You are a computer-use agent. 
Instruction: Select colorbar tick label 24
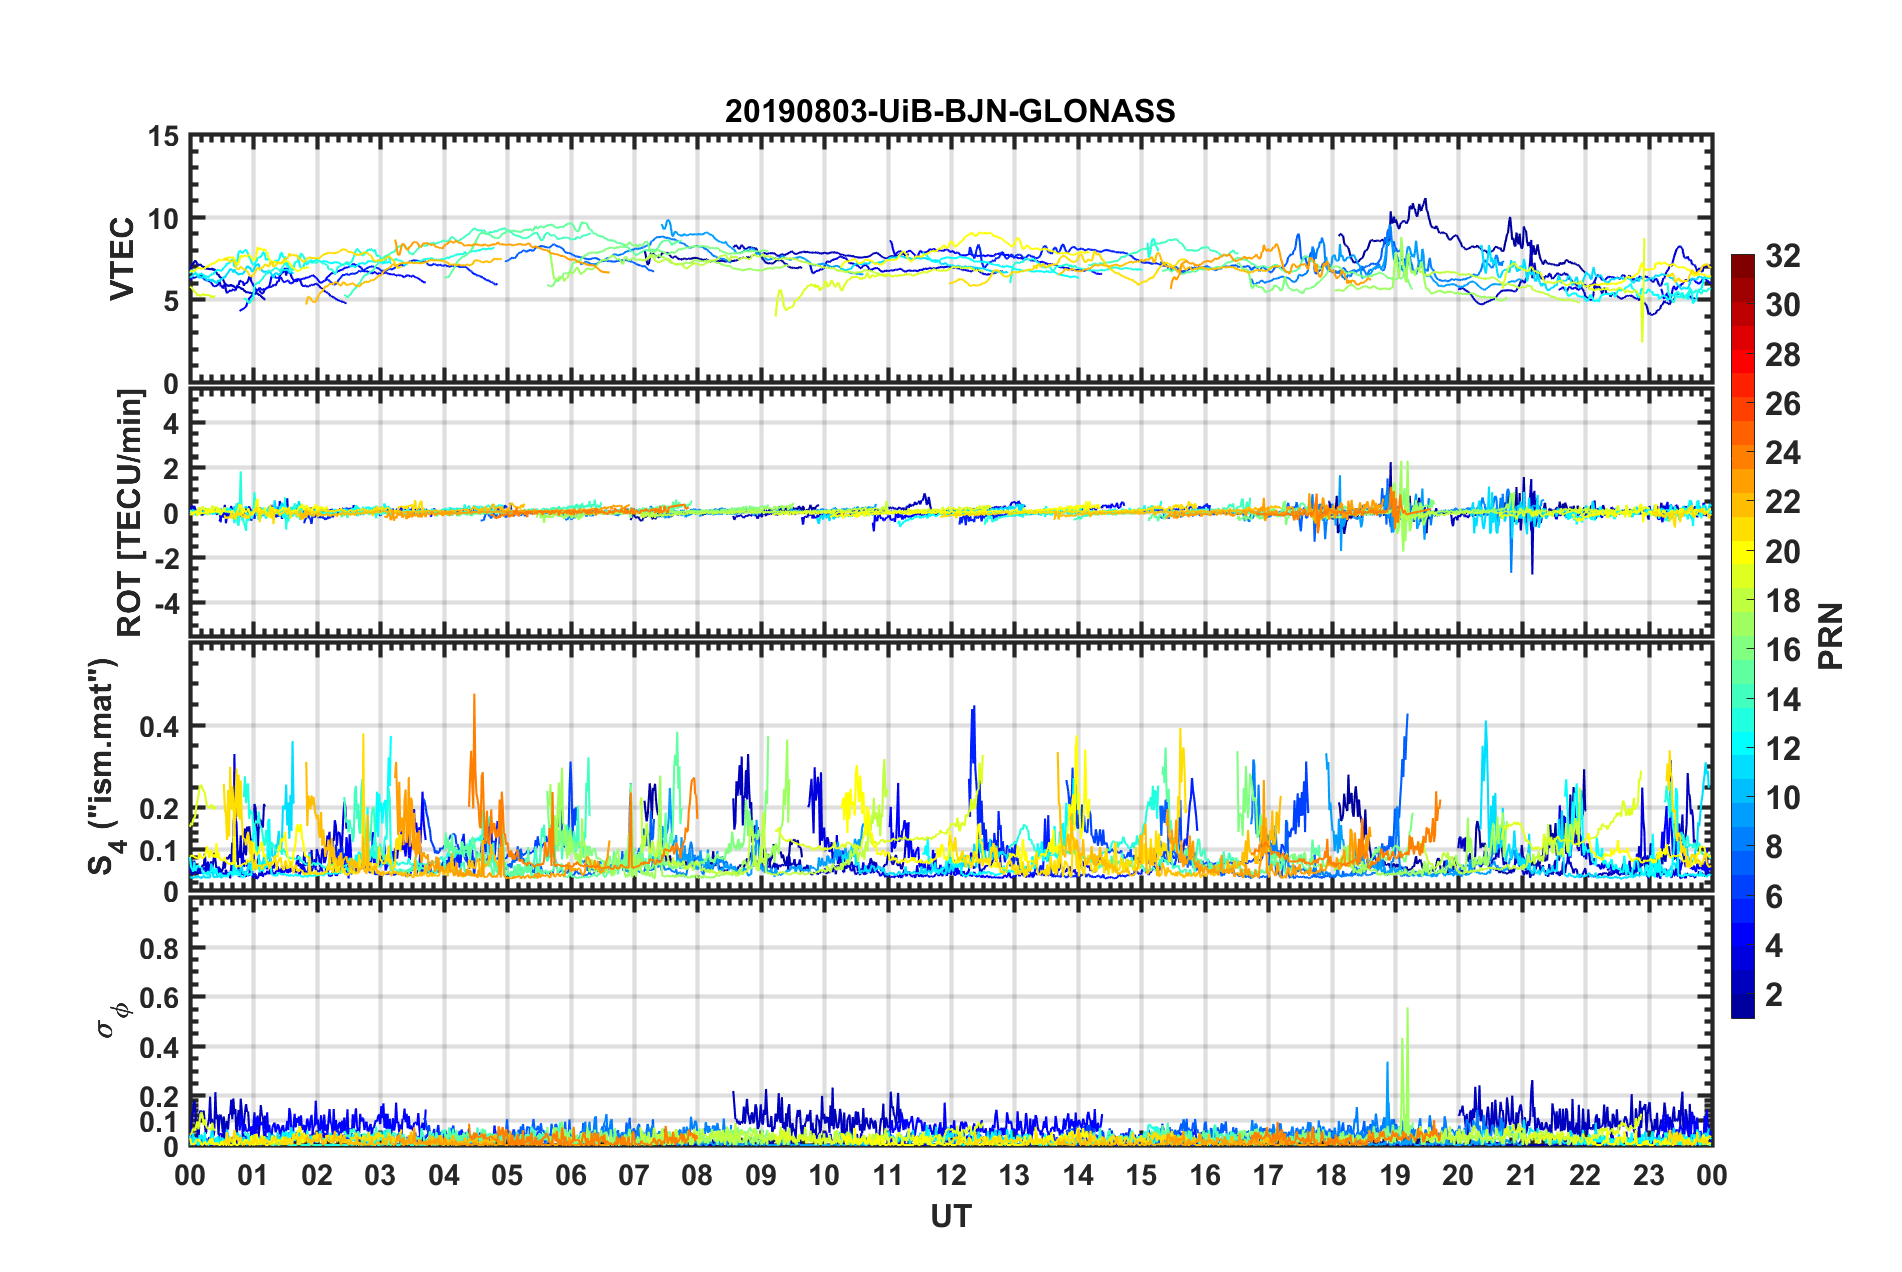click(x=1783, y=453)
